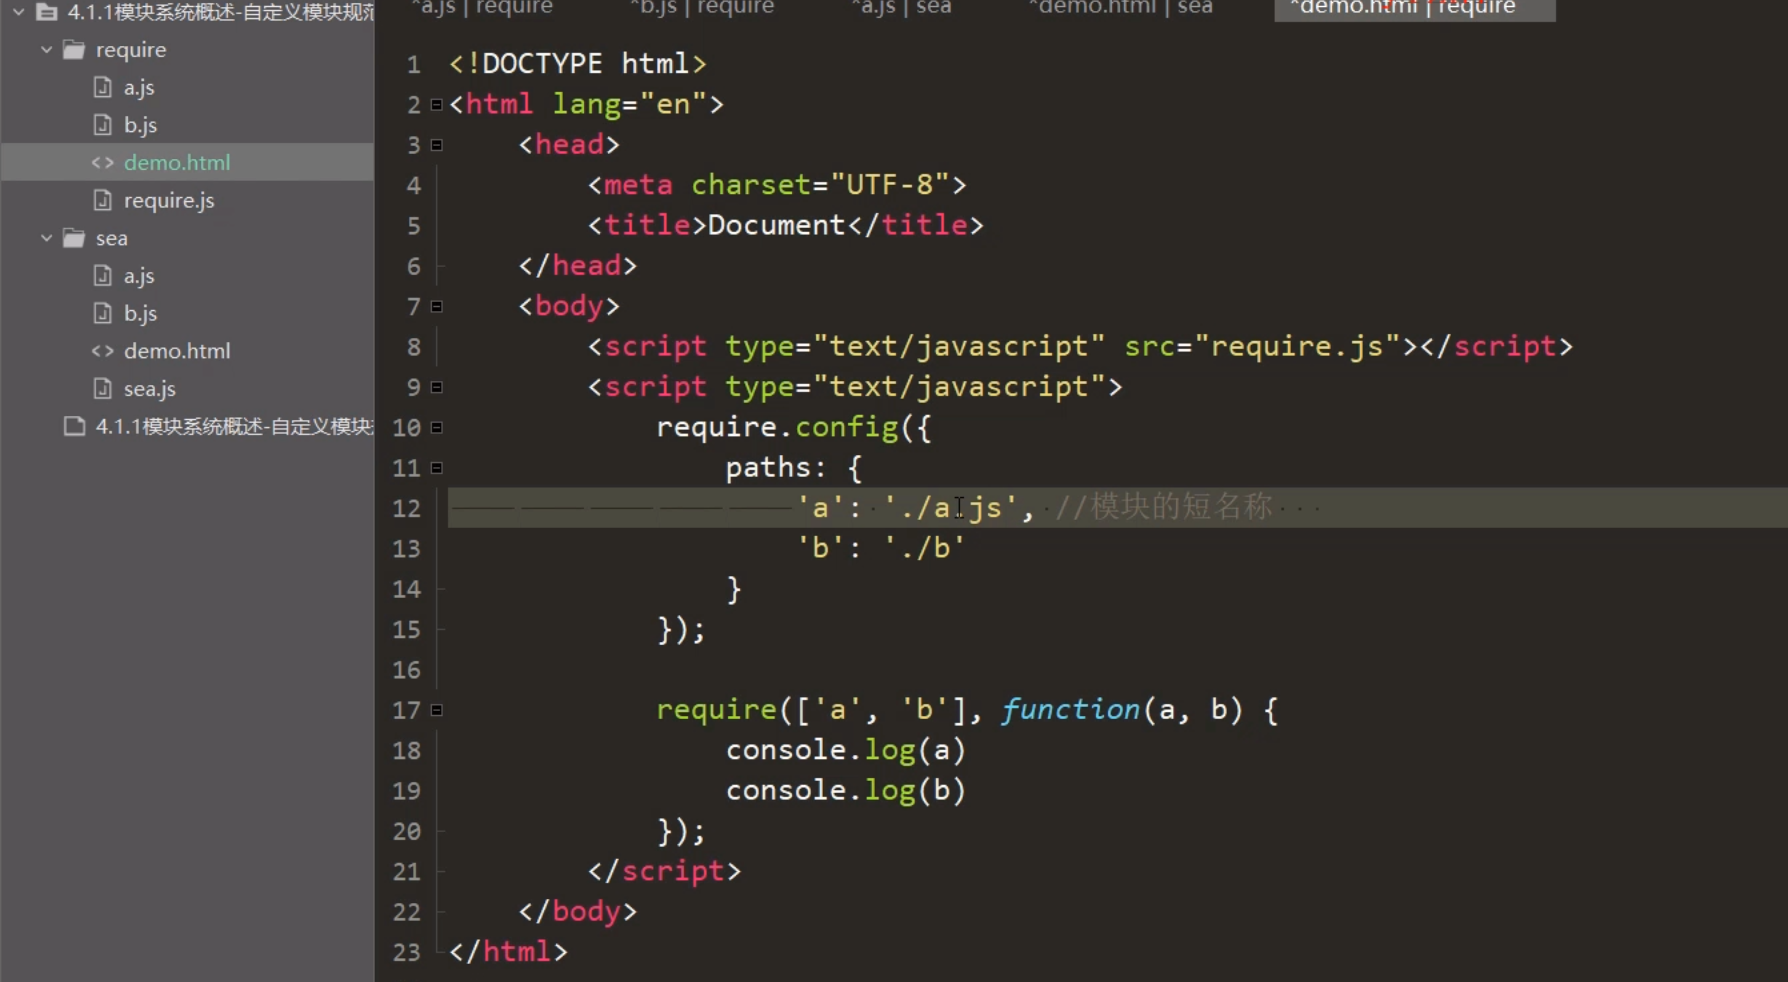Fold the html tag at line 2
1788x982 pixels.
436,104
